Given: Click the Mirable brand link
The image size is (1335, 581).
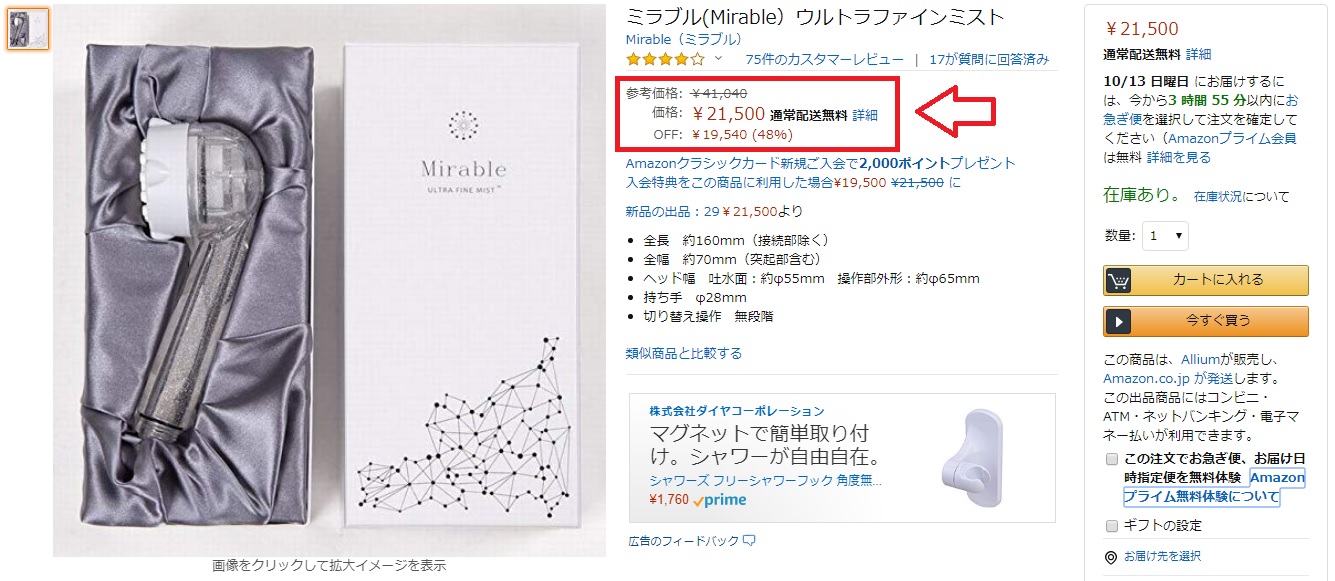Looking at the screenshot, I should (683, 40).
